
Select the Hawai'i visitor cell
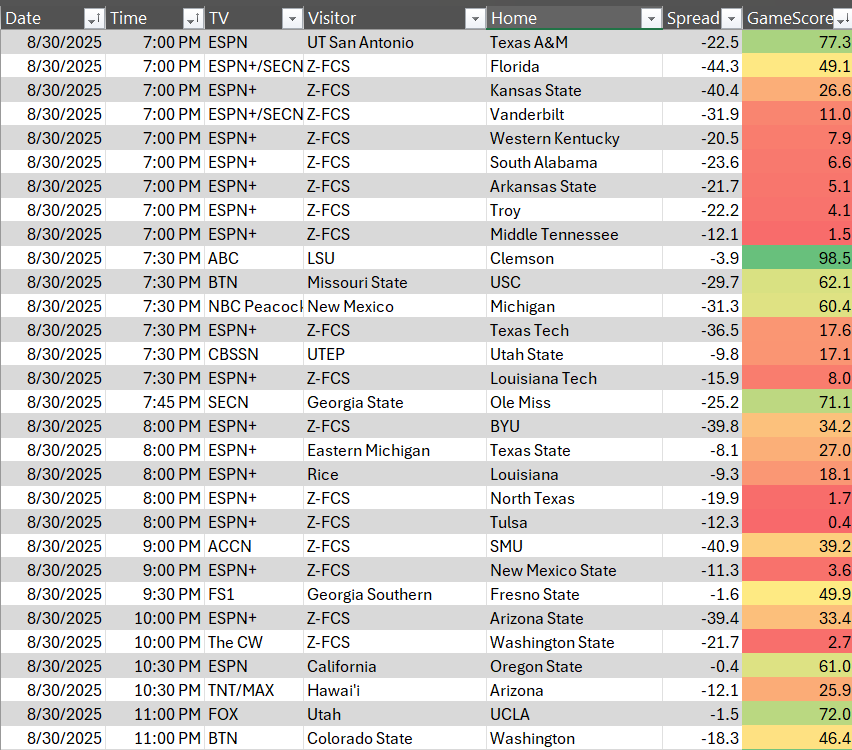point(395,690)
